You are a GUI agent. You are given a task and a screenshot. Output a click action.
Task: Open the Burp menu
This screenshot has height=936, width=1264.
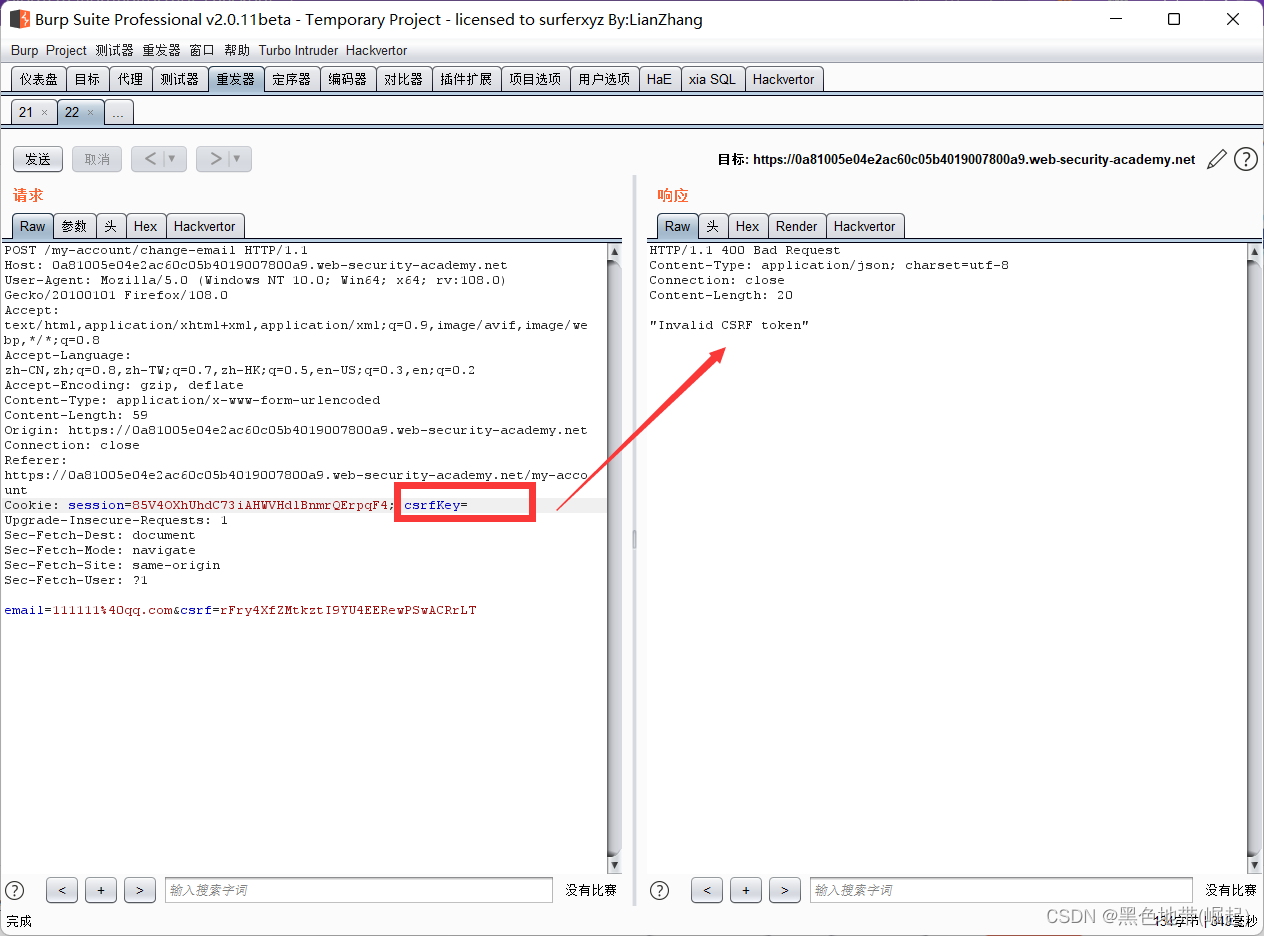[25, 50]
